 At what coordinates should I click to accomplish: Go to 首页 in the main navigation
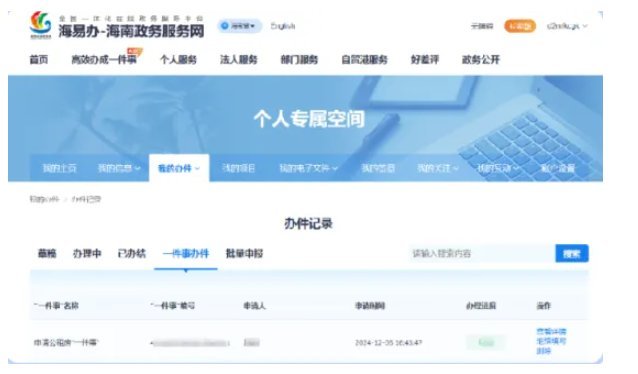coord(39,60)
